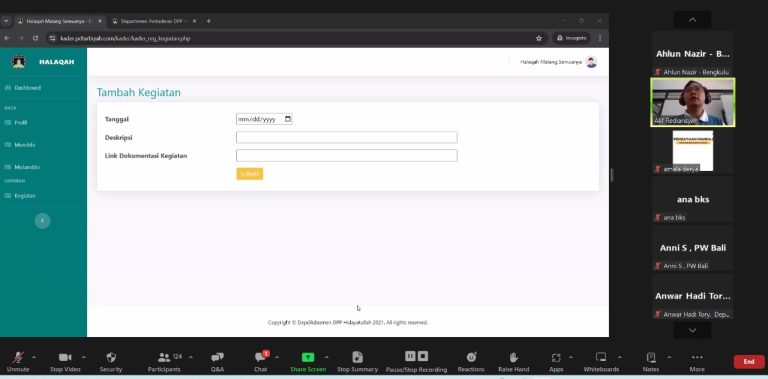Collapse sidebar with round arrow button

(x=43, y=221)
